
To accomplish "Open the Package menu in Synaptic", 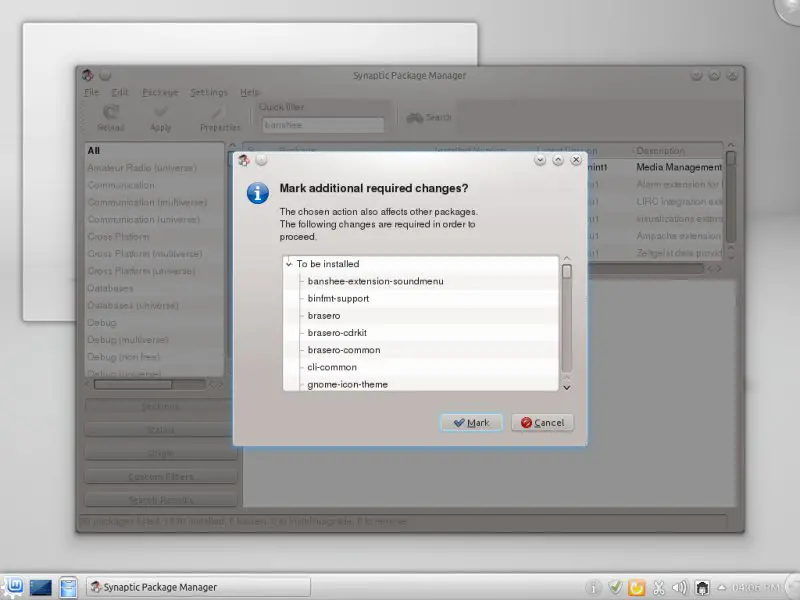I will (x=160, y=92).
